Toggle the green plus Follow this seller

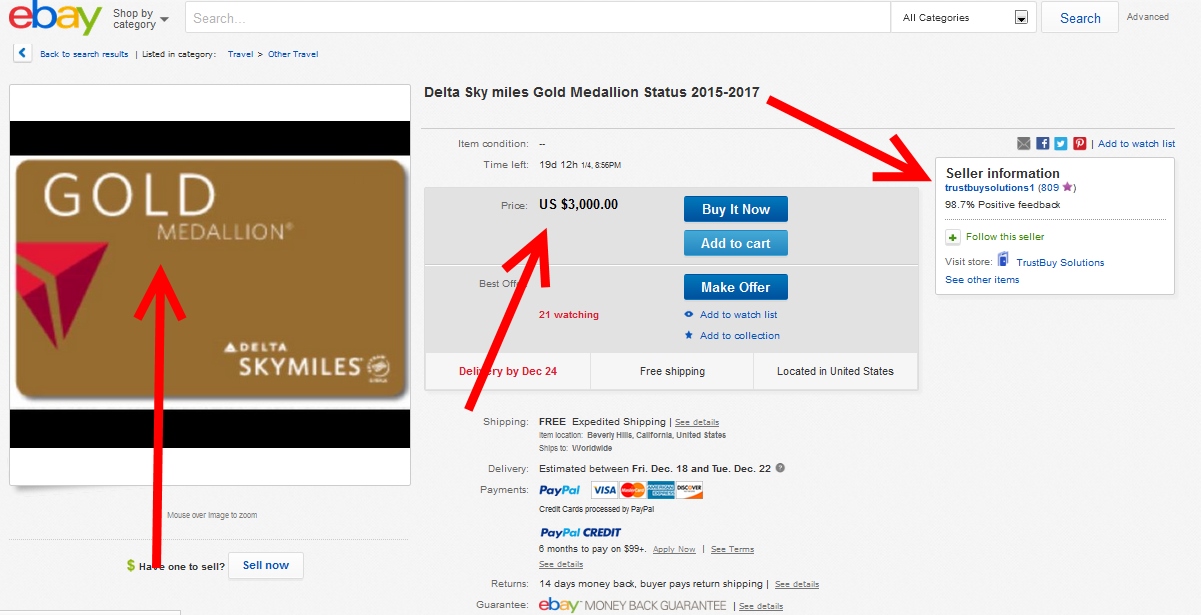(x=953, y=237)
